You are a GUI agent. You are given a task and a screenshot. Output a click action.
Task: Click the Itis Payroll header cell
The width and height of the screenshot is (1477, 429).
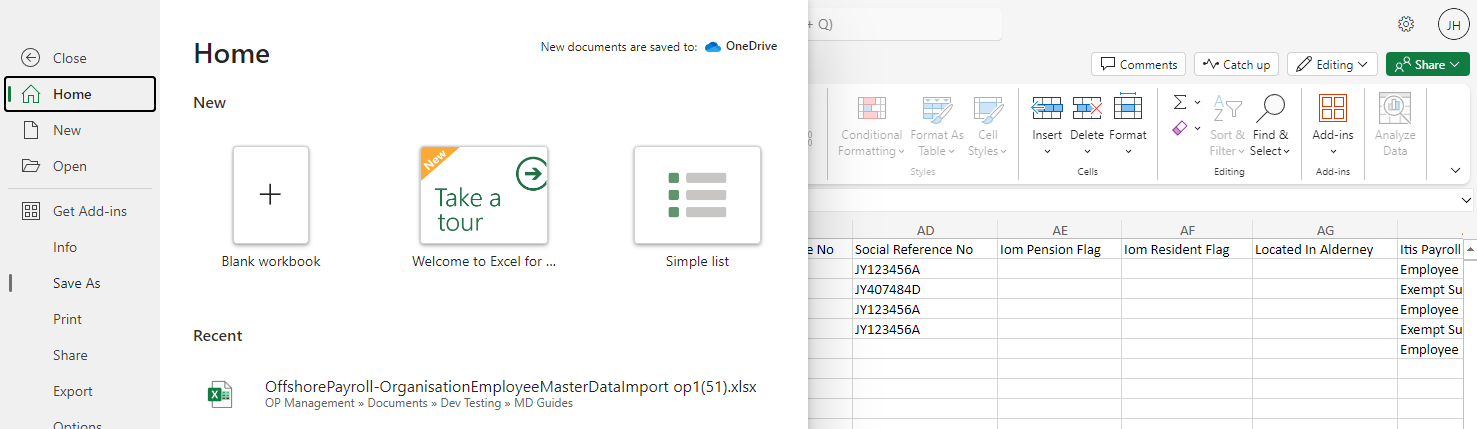pos(1430,250)
